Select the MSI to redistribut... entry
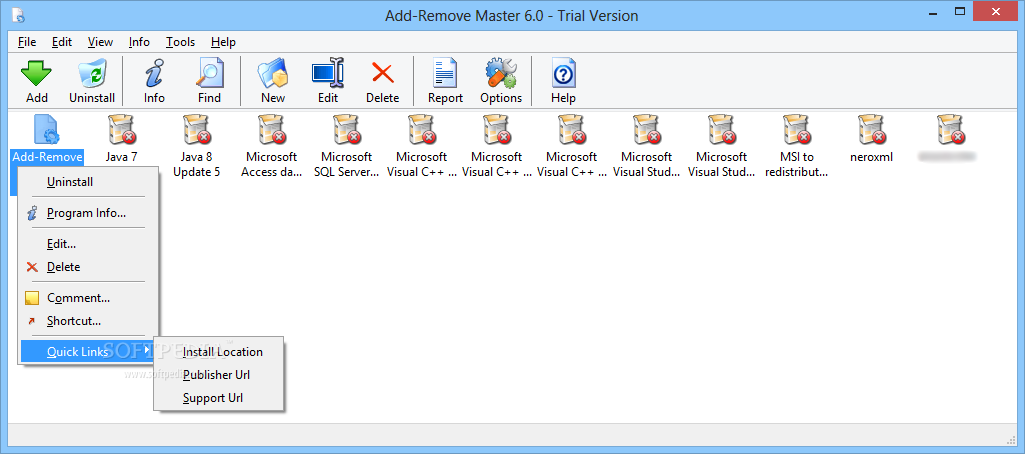This screenshot has height=454, width=1025. pyautogui.click(x=797, y=146)
